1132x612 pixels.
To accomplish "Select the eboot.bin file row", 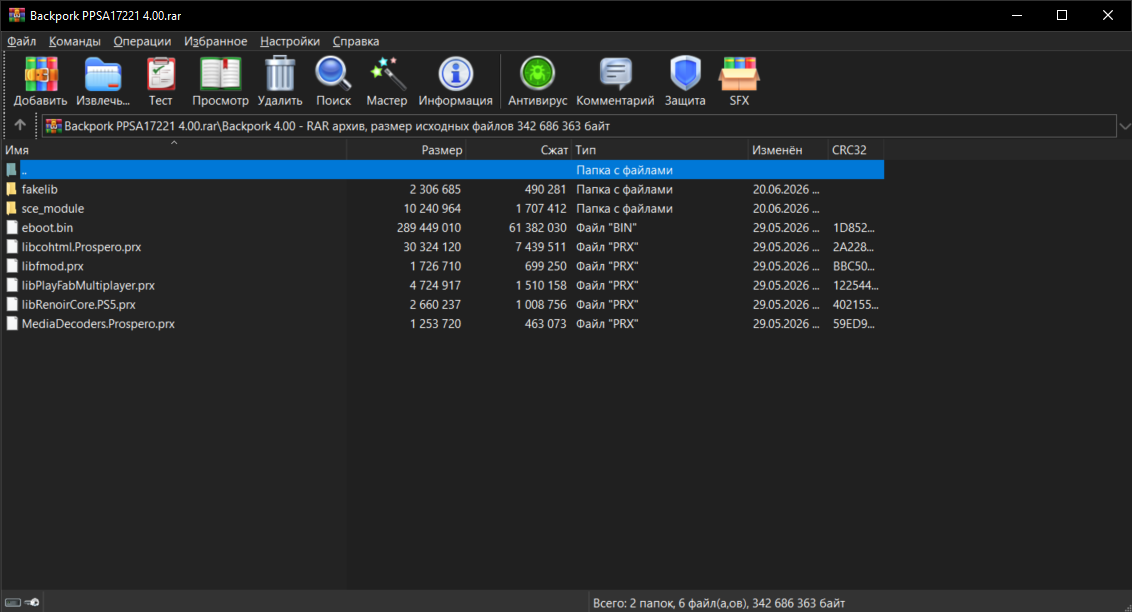I will [443, 227].
